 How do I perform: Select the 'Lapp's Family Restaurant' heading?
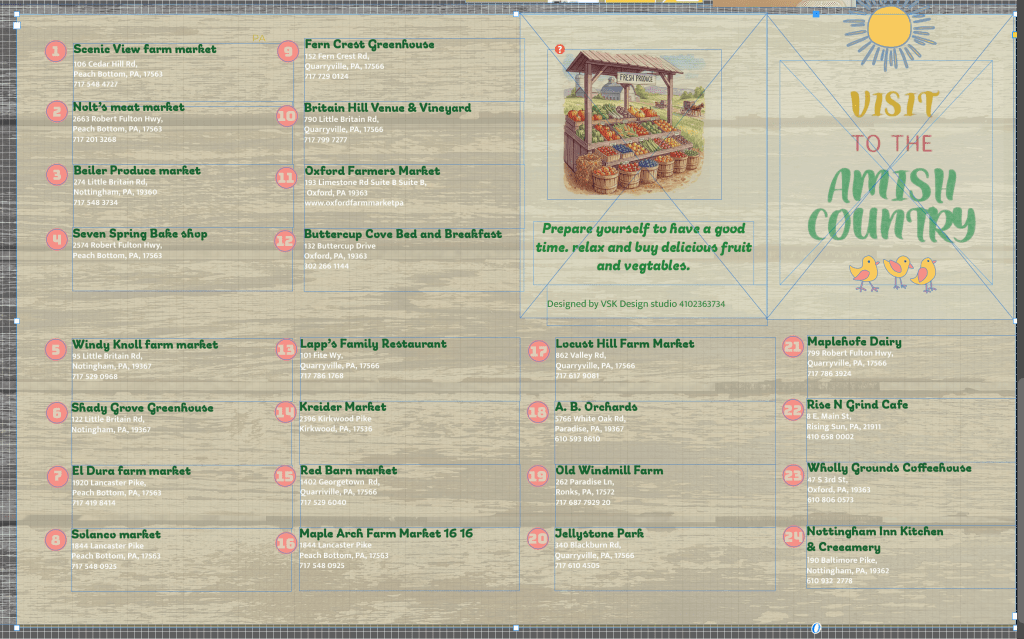pyautogui.click(x=373, y=343)
